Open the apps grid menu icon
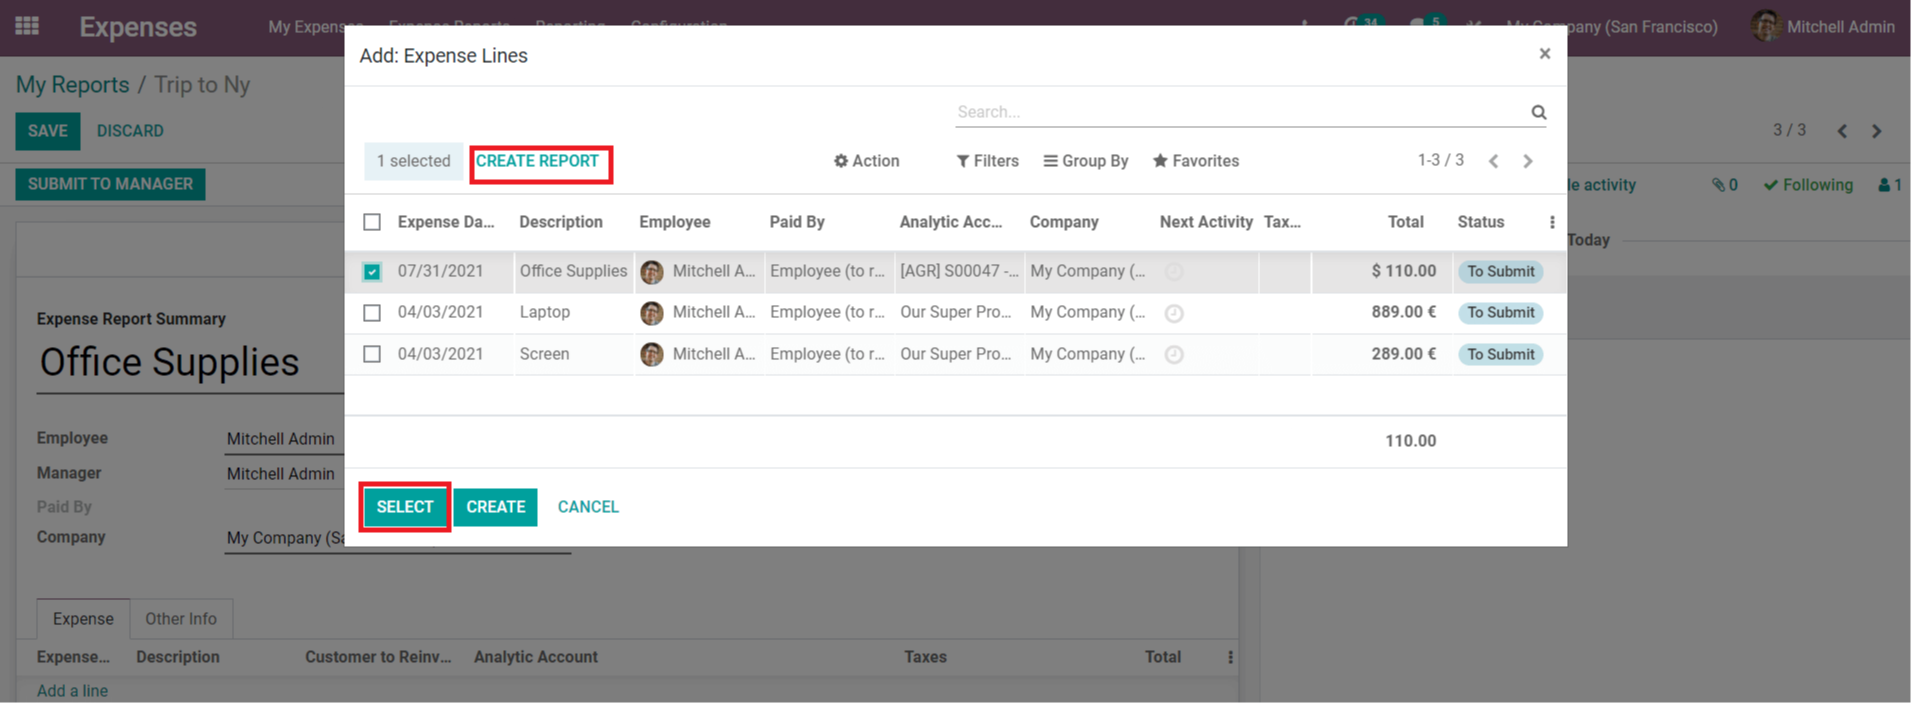This screenshot has width=1911, height=703. [27, 26]
